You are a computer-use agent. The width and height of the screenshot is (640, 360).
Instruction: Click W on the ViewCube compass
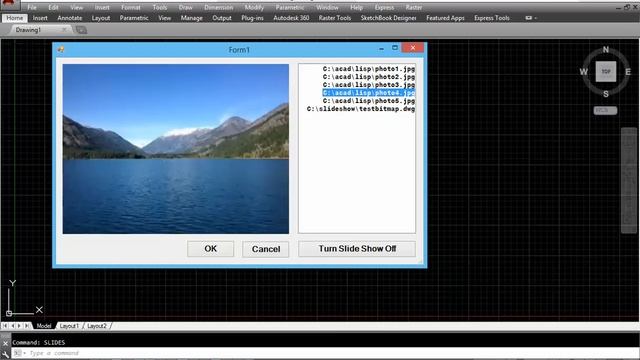[x=584, y=72]
